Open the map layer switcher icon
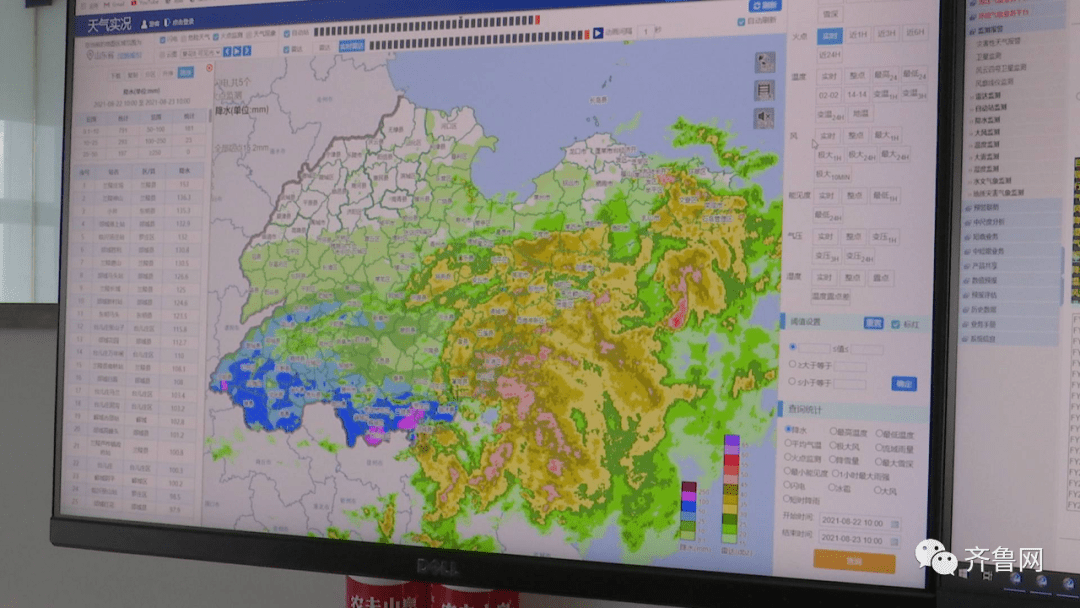Image resolution: width=1080 pixels, height=608 pixels. tap(765, 62)
